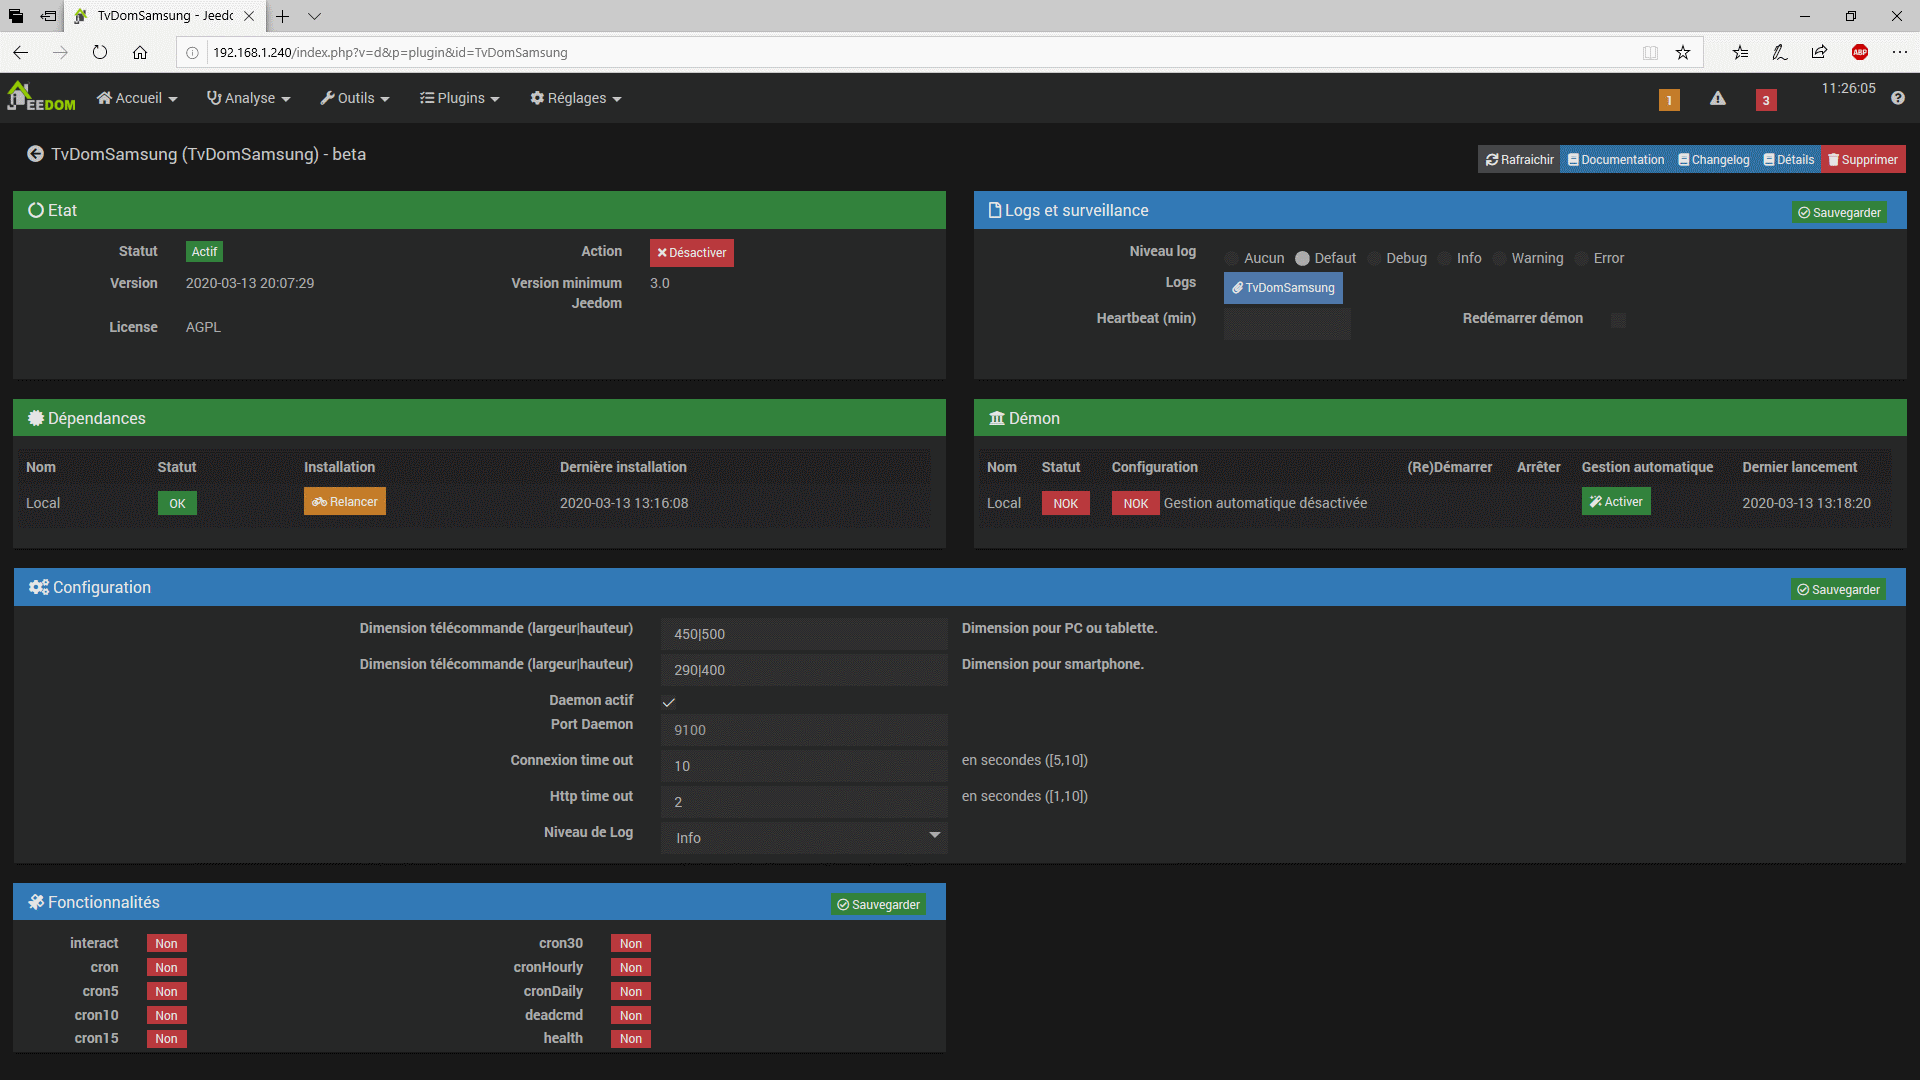Toggle Redémarrer démon checkbox

tap(1618, 320)
